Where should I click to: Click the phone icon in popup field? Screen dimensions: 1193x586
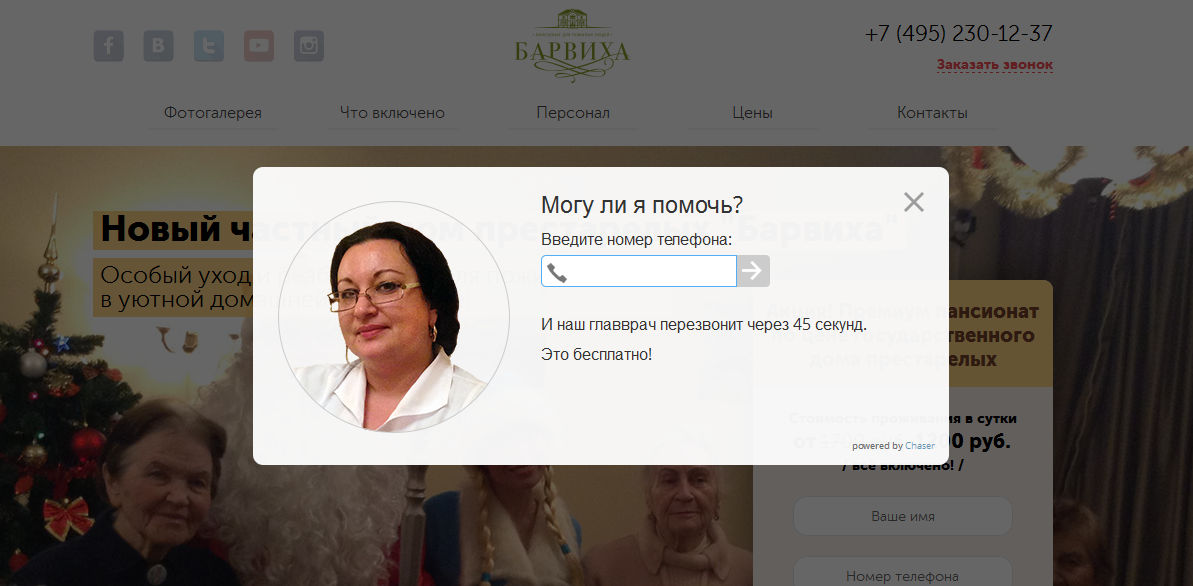[x=557, y=272]
